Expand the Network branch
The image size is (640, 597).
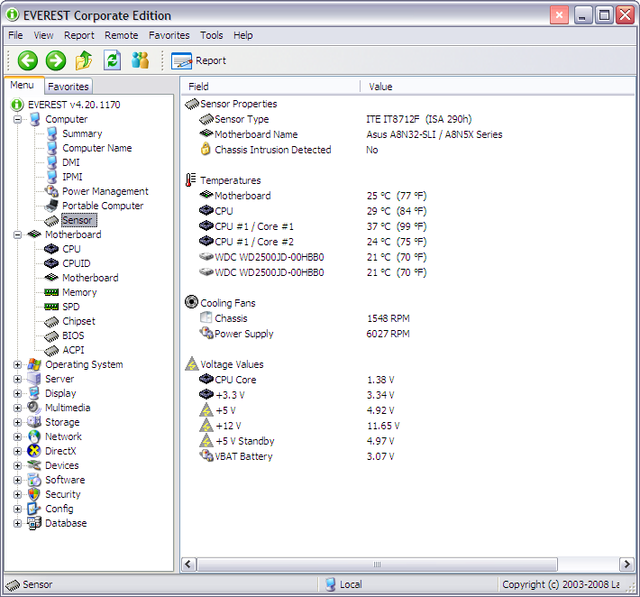click(17, 437)
